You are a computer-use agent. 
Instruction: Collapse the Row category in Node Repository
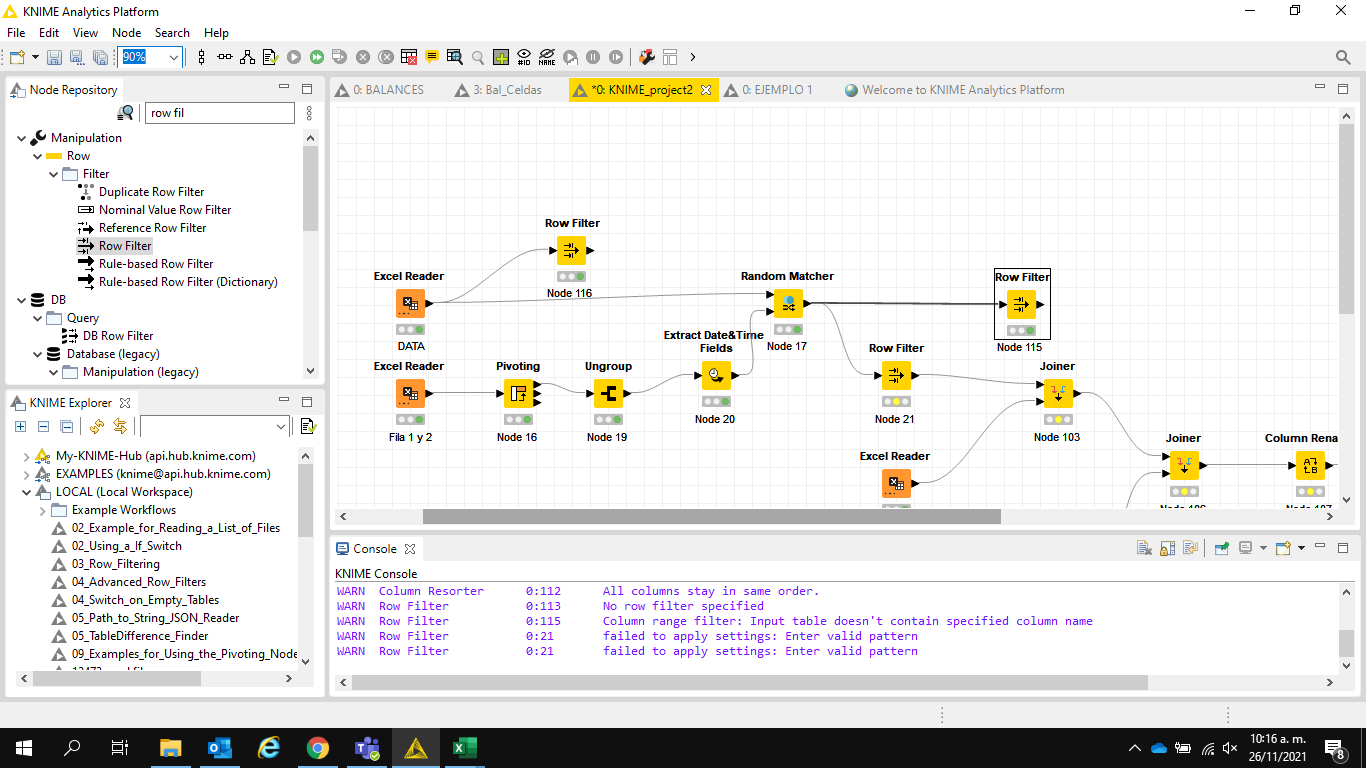click(38, 156)
